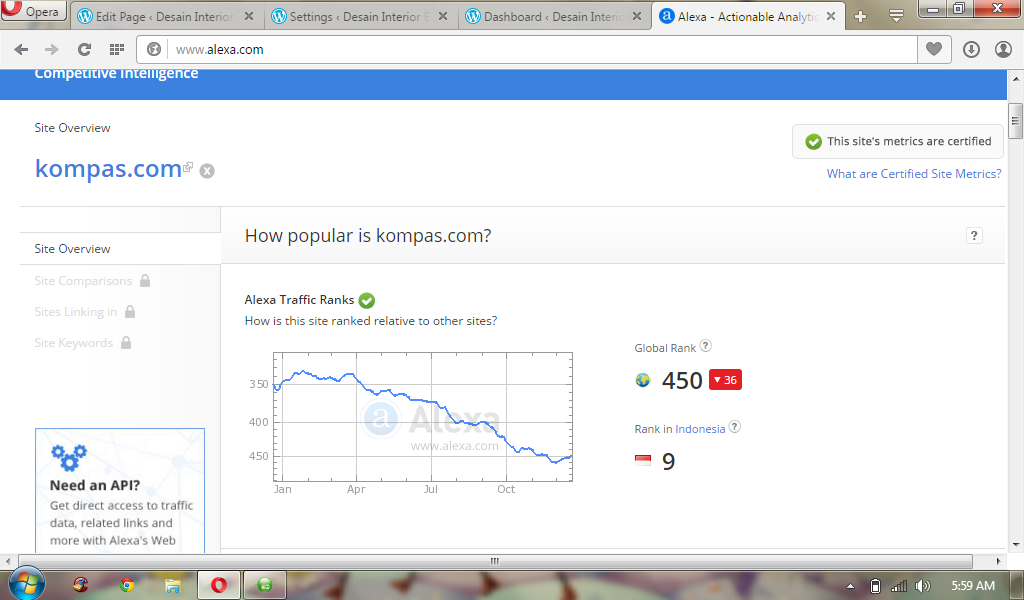
Task: Open the Rank in Indonesia help icon
Action: point(735,427)
